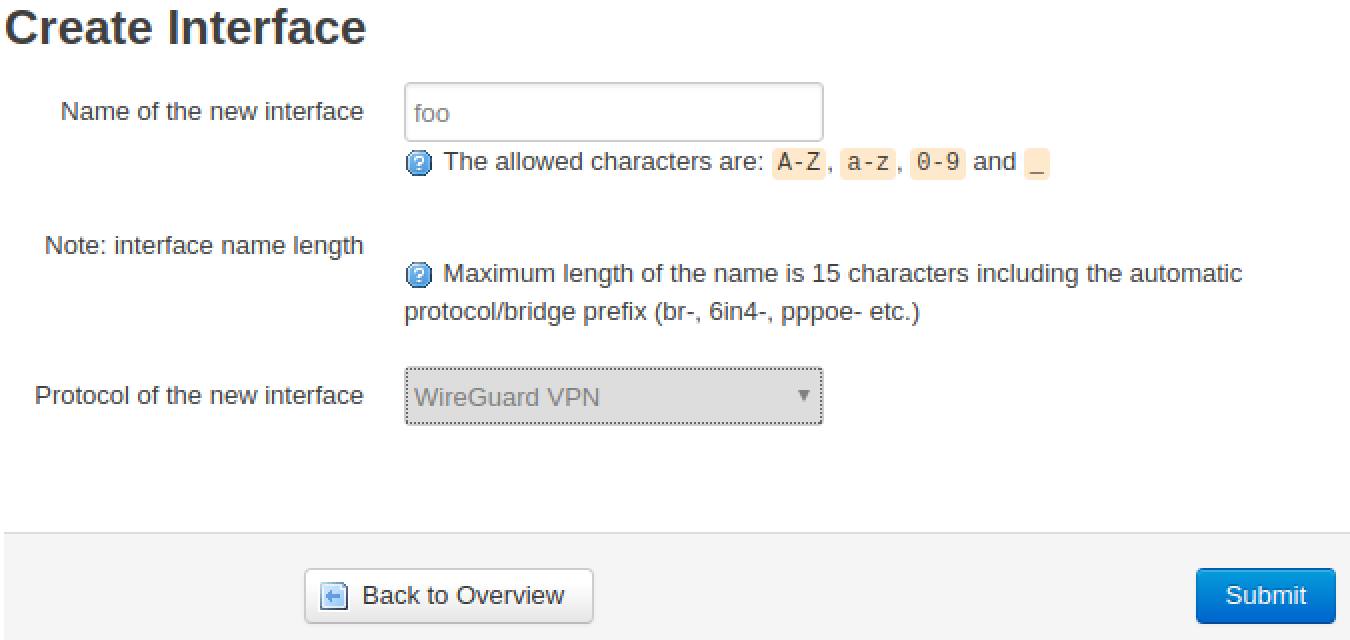This screenshot has height=640, width=1350.
Task: Click the arrow icon inside Back to Overview
Action: 334,596
